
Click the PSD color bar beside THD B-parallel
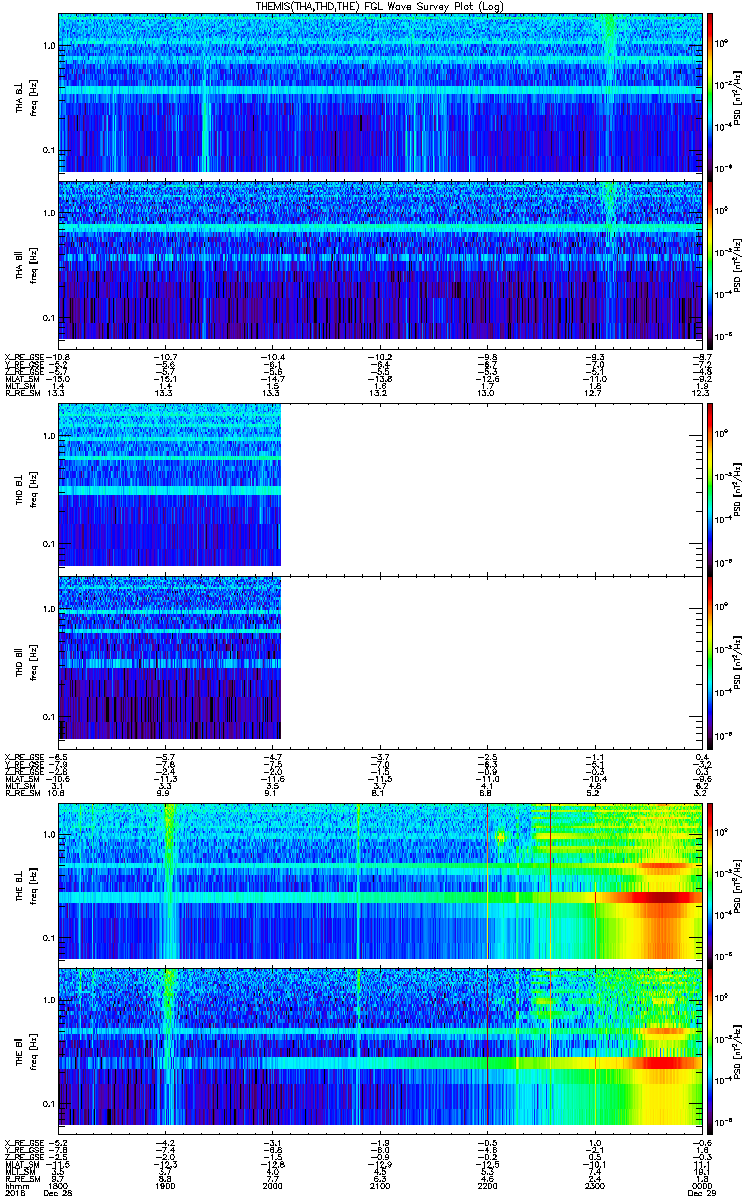pos(711,661)
